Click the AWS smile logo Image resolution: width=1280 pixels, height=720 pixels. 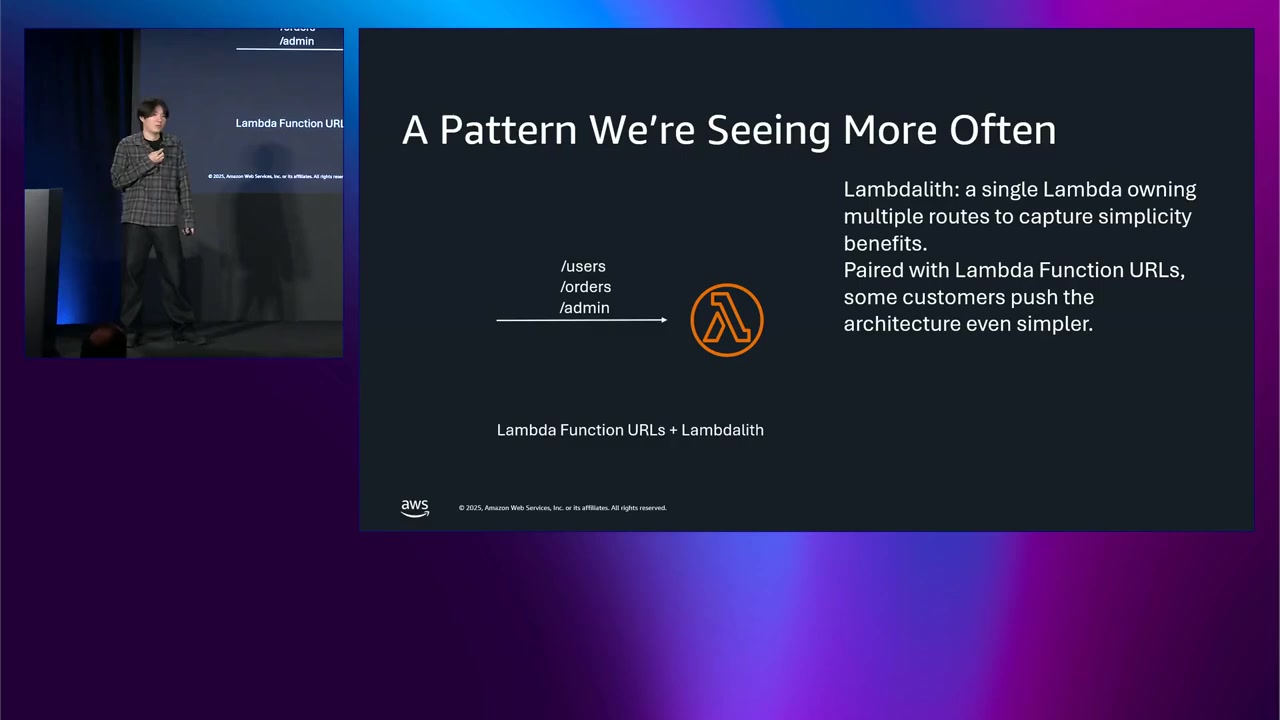[x=414, y=507]
